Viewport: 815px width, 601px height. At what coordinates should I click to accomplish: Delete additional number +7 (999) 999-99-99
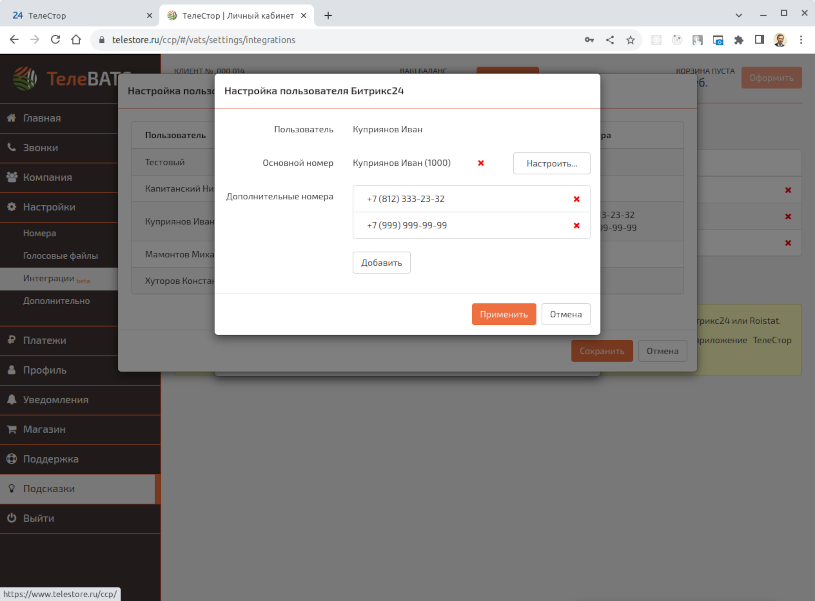click(x=576, y=226)
